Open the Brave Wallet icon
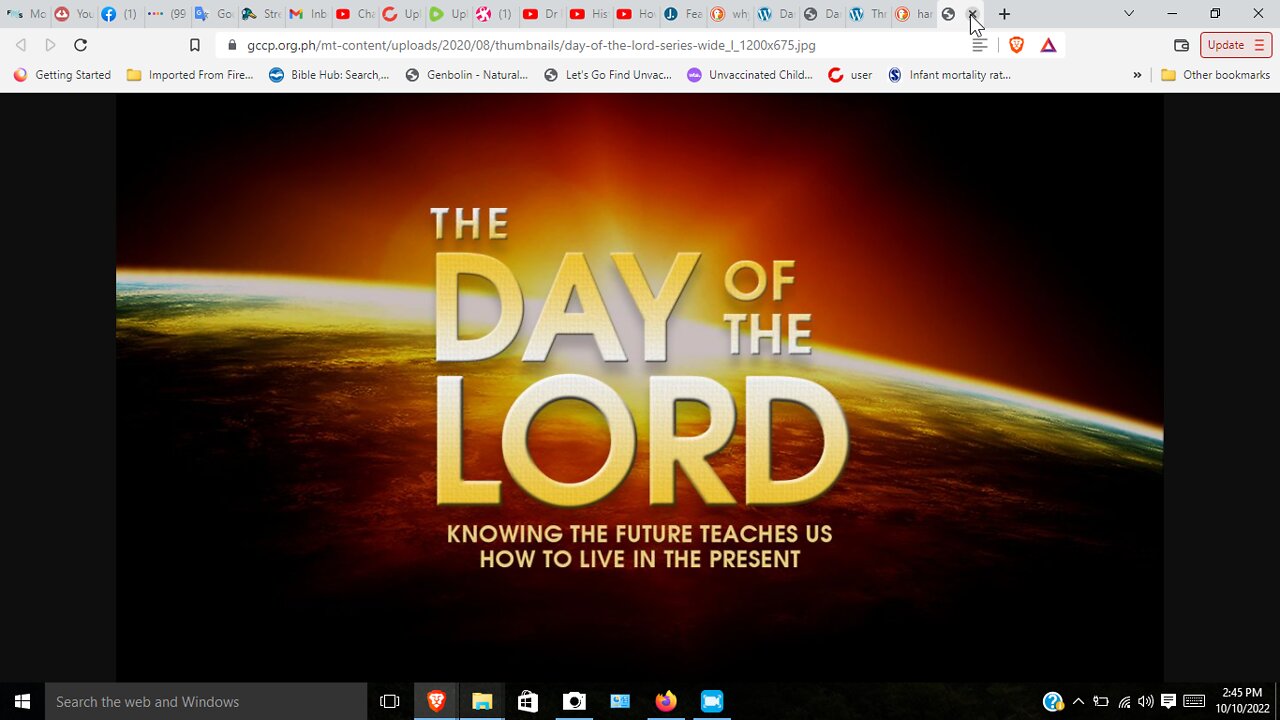This screenshot has width=1280, height=720. pyautogui.click(x=1181, y=45)
